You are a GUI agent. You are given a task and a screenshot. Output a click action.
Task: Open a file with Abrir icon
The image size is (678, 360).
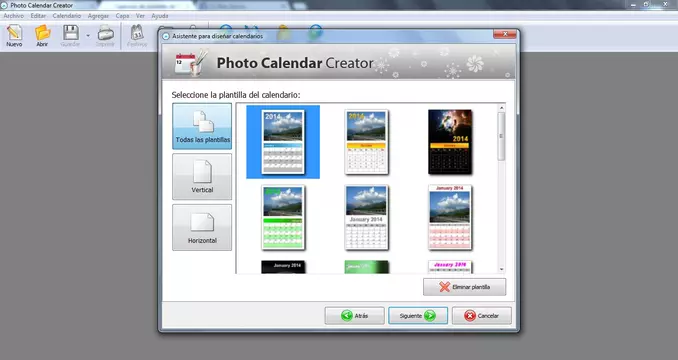42,35
